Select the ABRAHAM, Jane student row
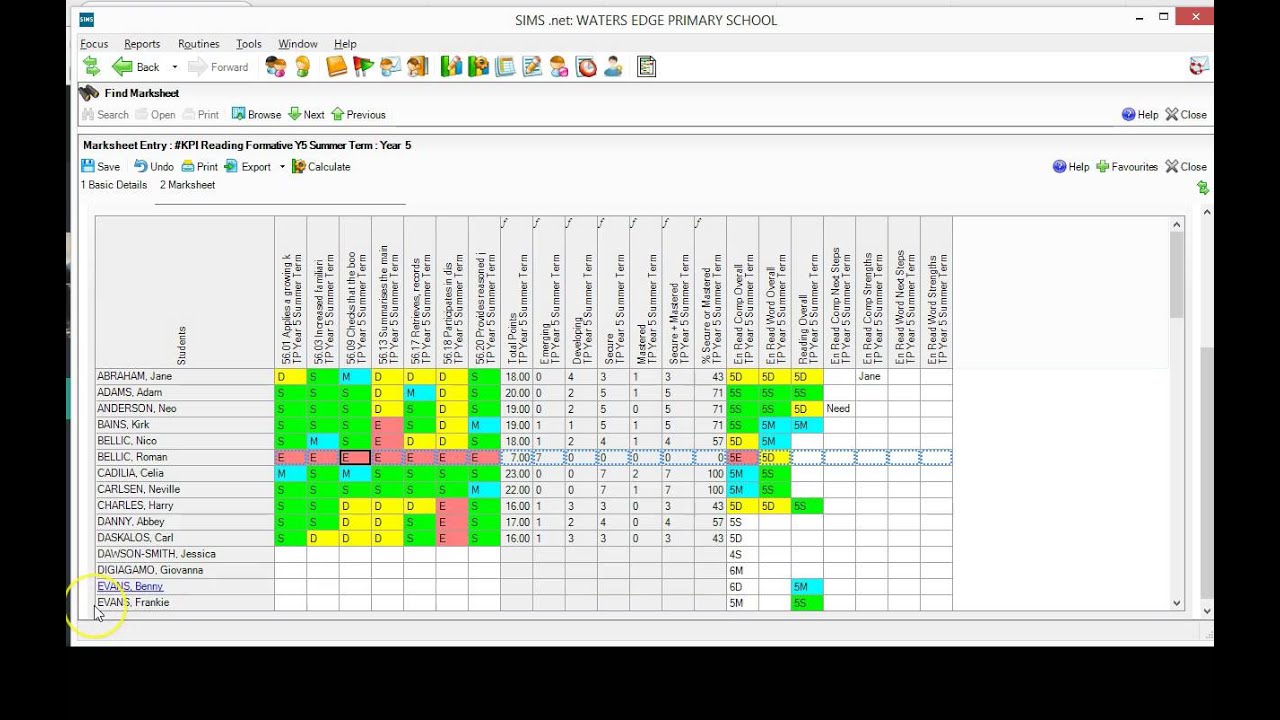 [185, 377]
